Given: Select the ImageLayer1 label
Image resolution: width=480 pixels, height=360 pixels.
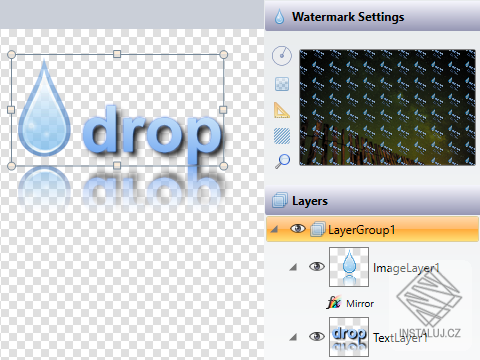Looking at the screenshot, I should click(x=406, y=268).
